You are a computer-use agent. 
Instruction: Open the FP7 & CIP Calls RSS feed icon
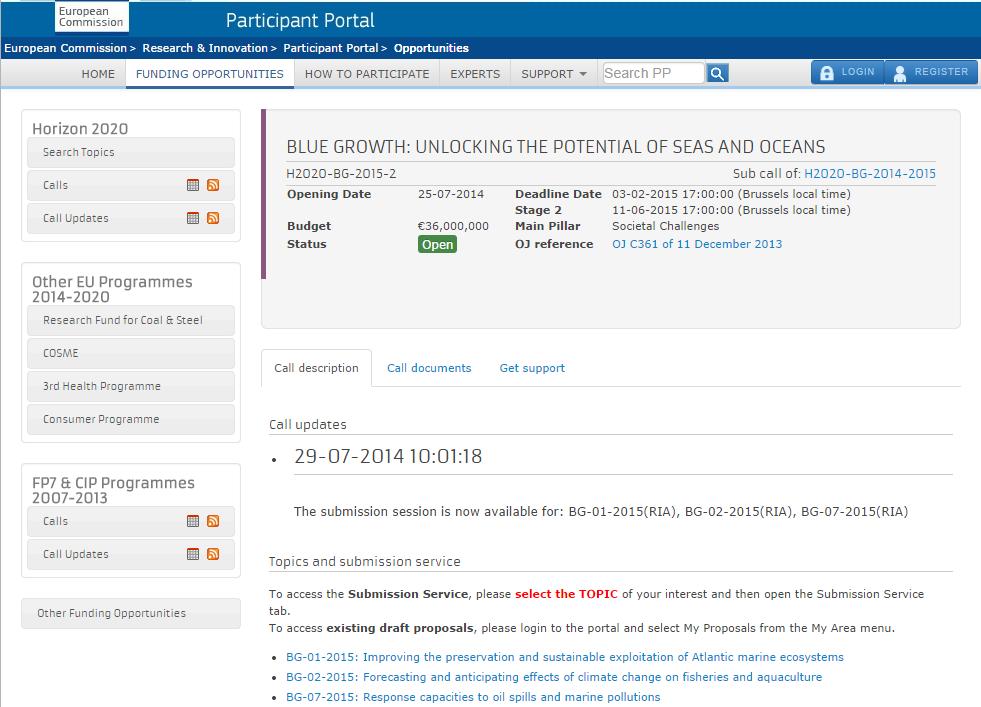213,521
